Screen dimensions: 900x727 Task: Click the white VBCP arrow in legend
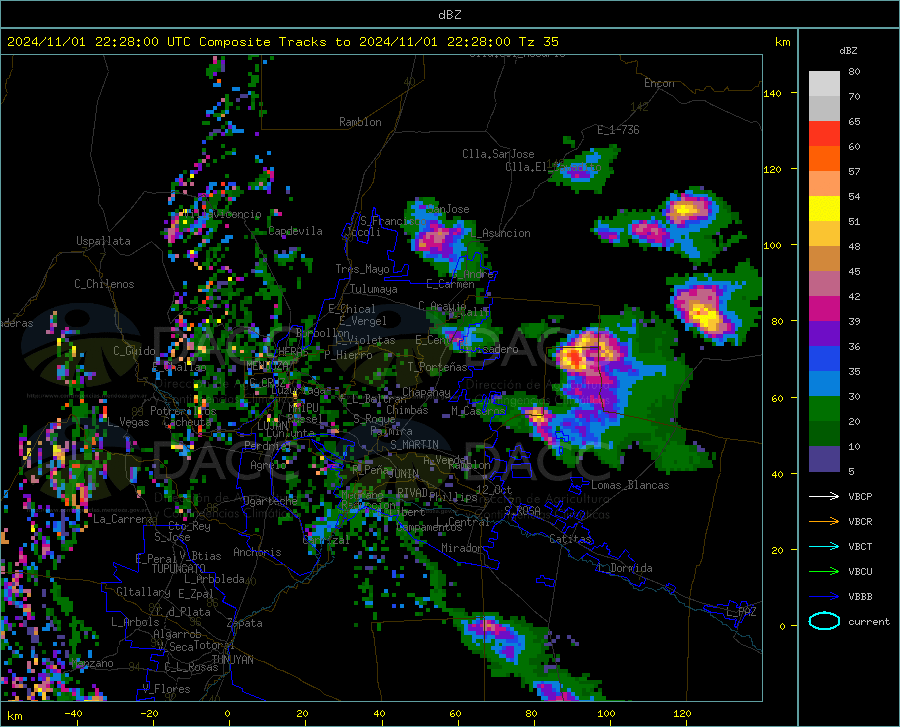tap(824, 496)
